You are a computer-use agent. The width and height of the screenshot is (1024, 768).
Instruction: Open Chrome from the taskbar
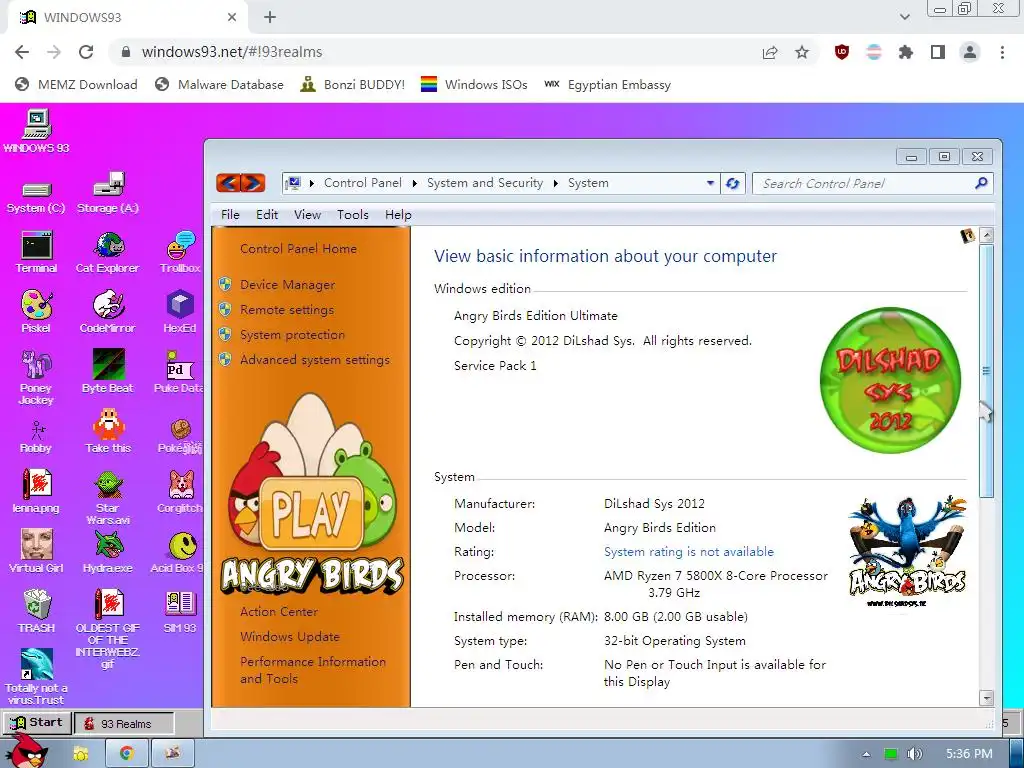[127, 754]
